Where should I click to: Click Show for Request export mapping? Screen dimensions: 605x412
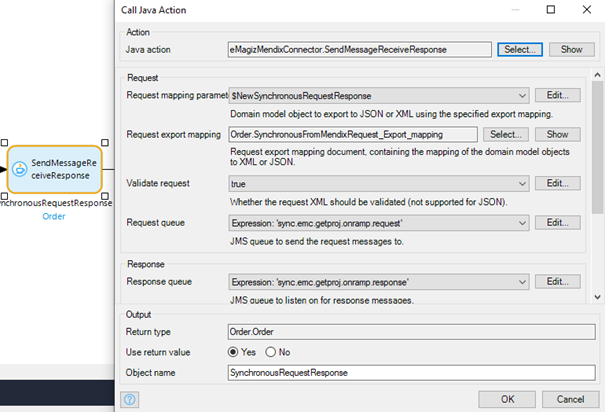(558, 134)
